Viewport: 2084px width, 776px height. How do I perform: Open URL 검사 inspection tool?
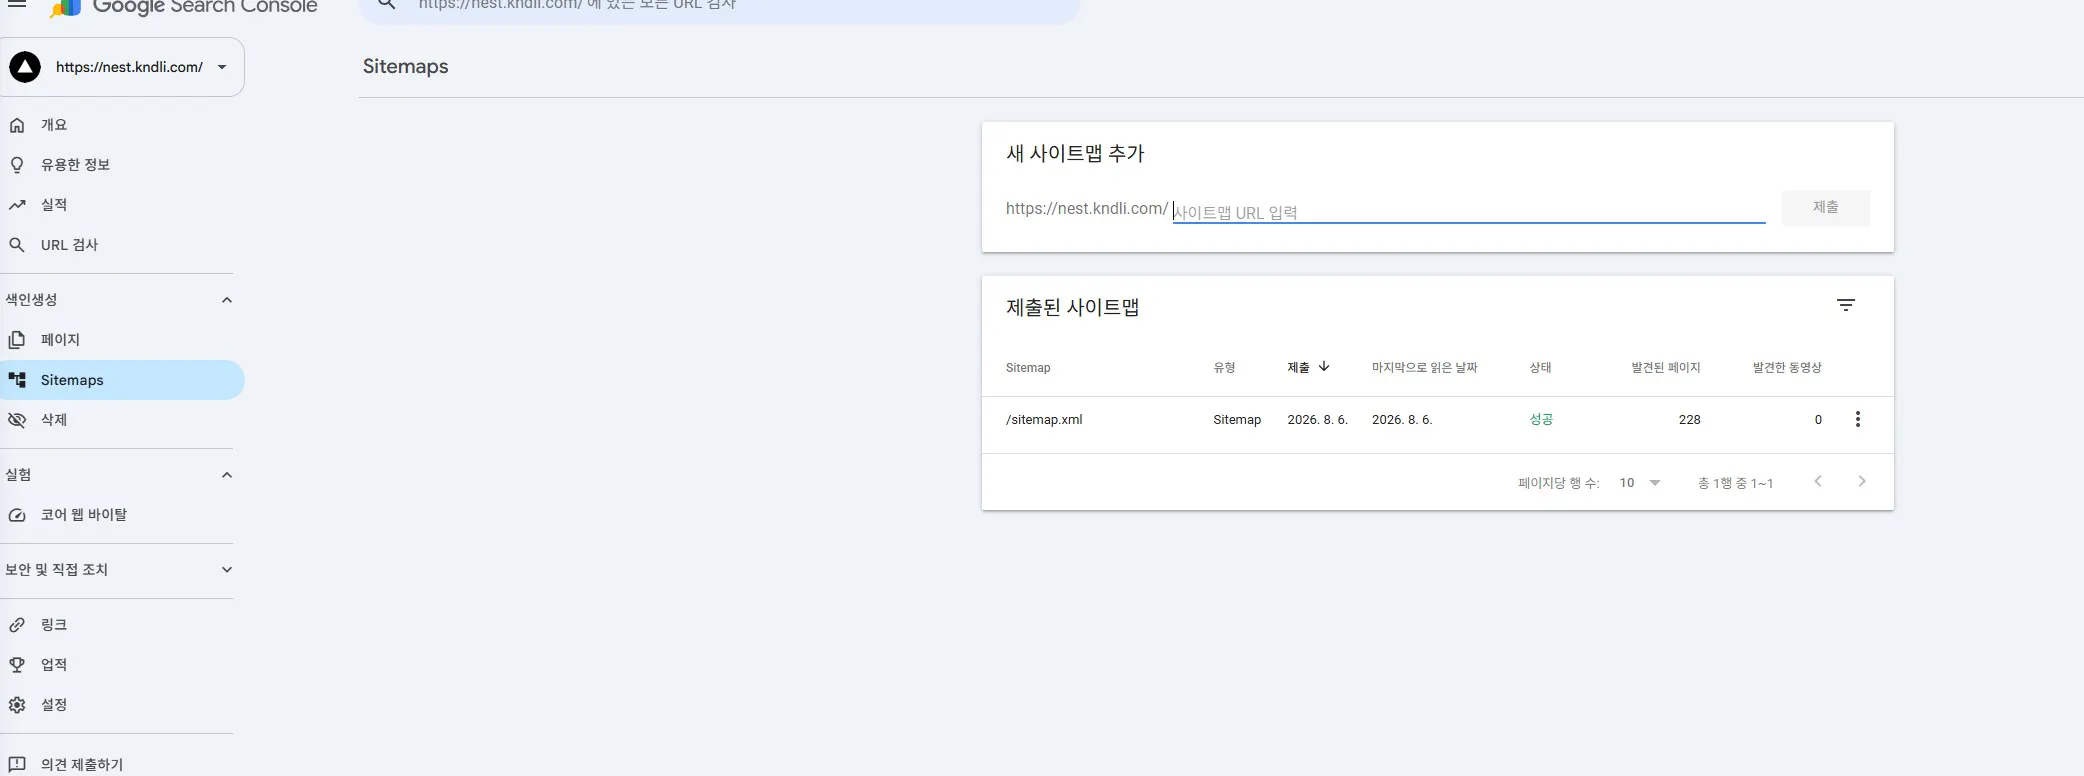[x=122, y=245]
